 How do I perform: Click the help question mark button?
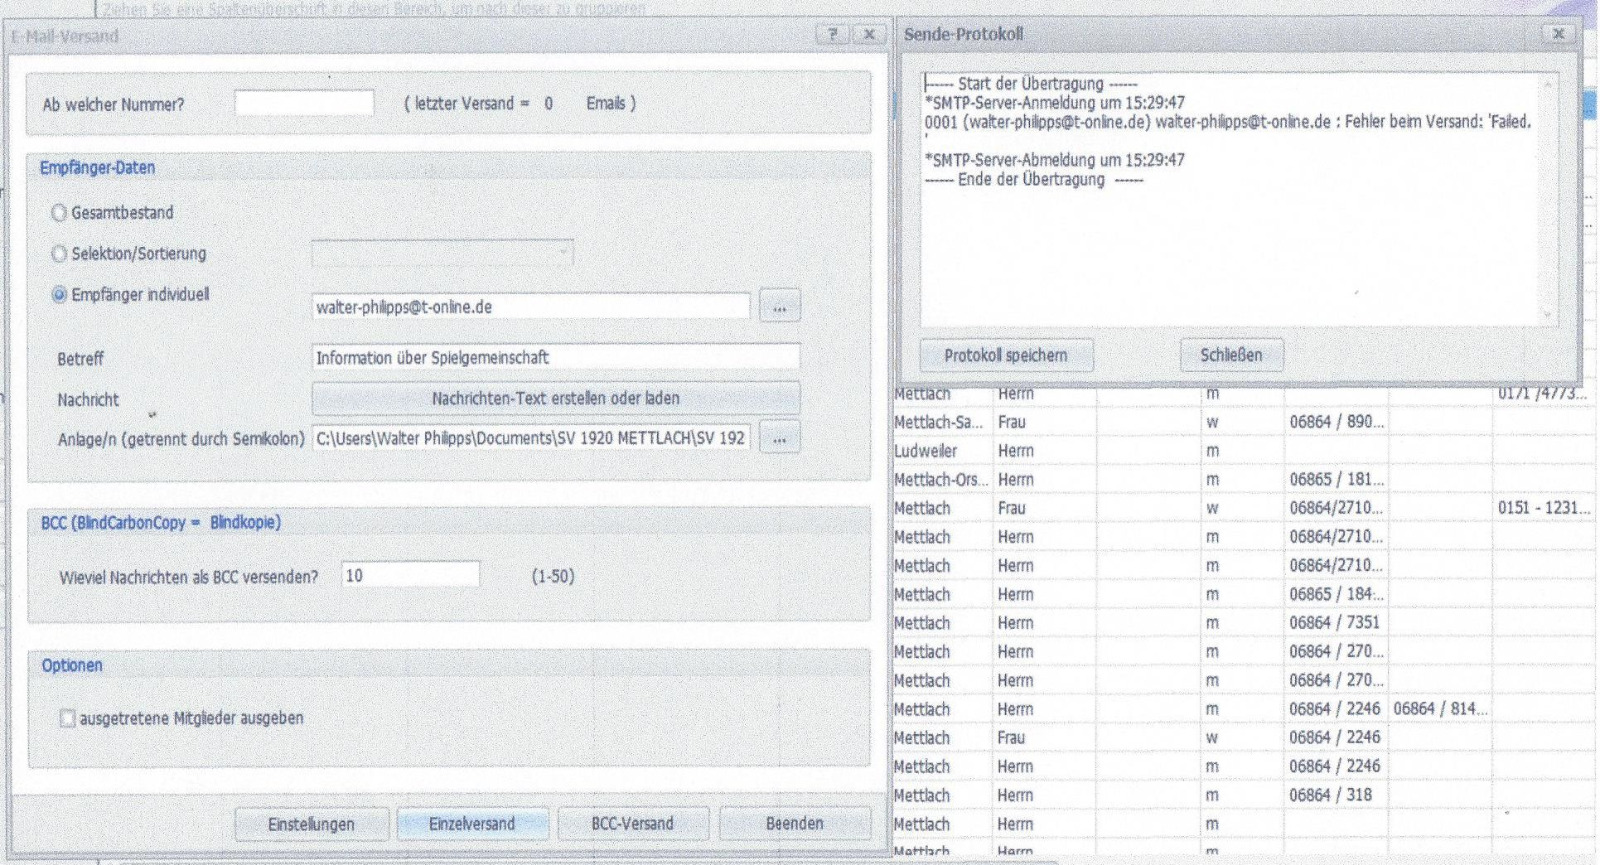[x=832, y=34]
